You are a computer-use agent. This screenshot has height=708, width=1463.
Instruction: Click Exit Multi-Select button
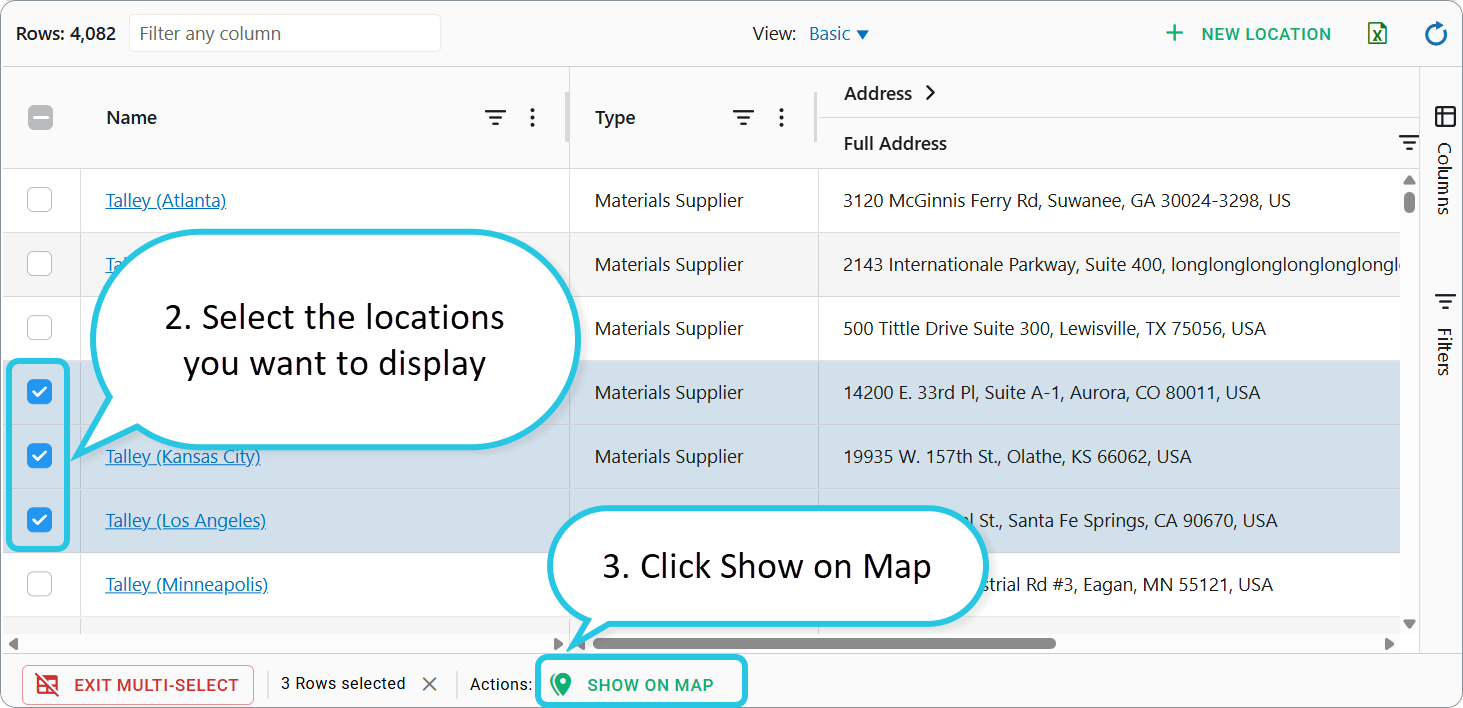138,685
